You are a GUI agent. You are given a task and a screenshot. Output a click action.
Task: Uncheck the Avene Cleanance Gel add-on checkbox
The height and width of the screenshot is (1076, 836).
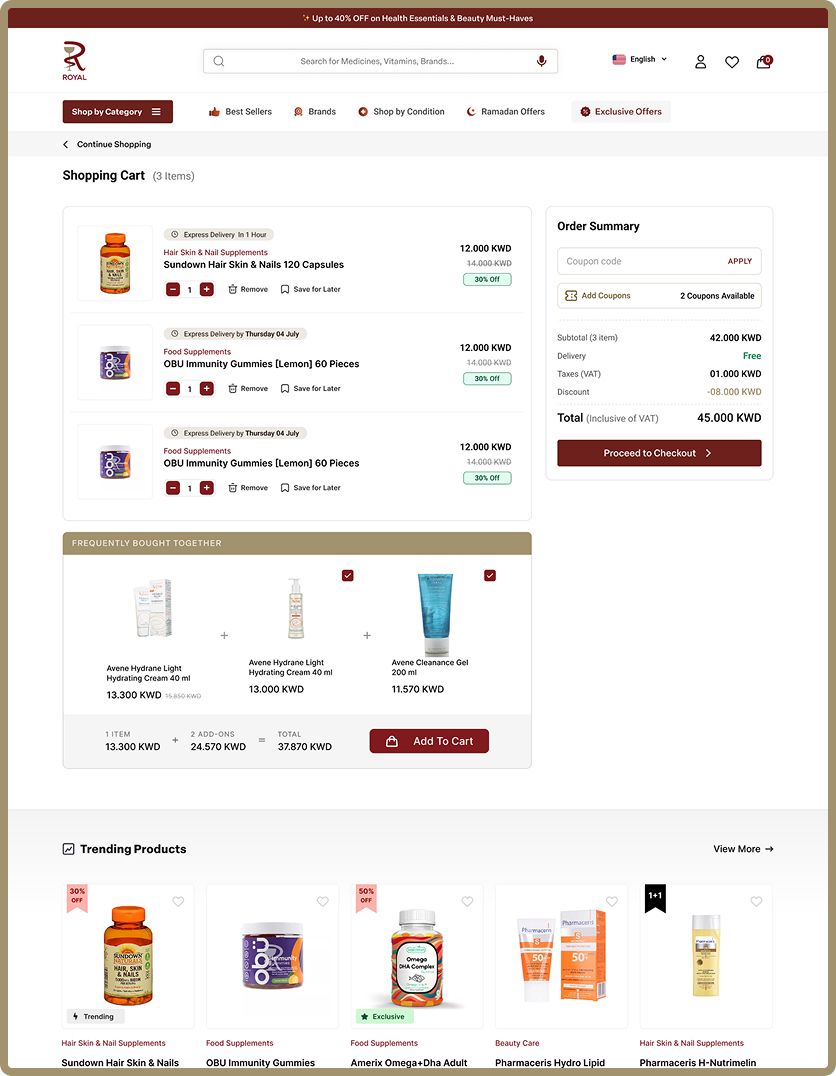pos(489,576)
